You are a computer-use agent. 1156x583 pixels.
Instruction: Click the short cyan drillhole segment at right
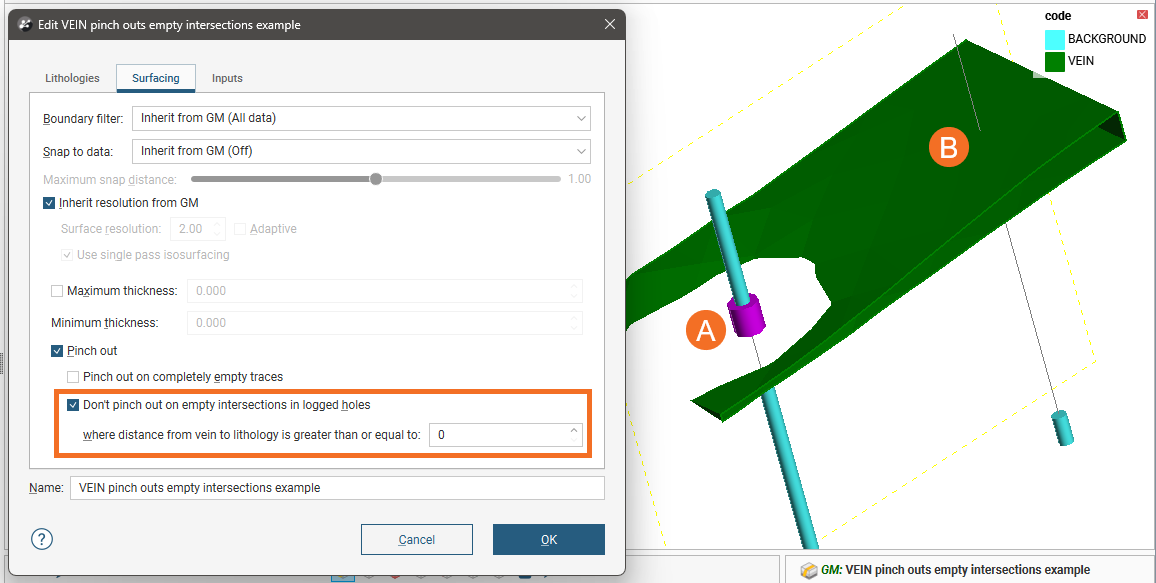tap(1062, 429)
